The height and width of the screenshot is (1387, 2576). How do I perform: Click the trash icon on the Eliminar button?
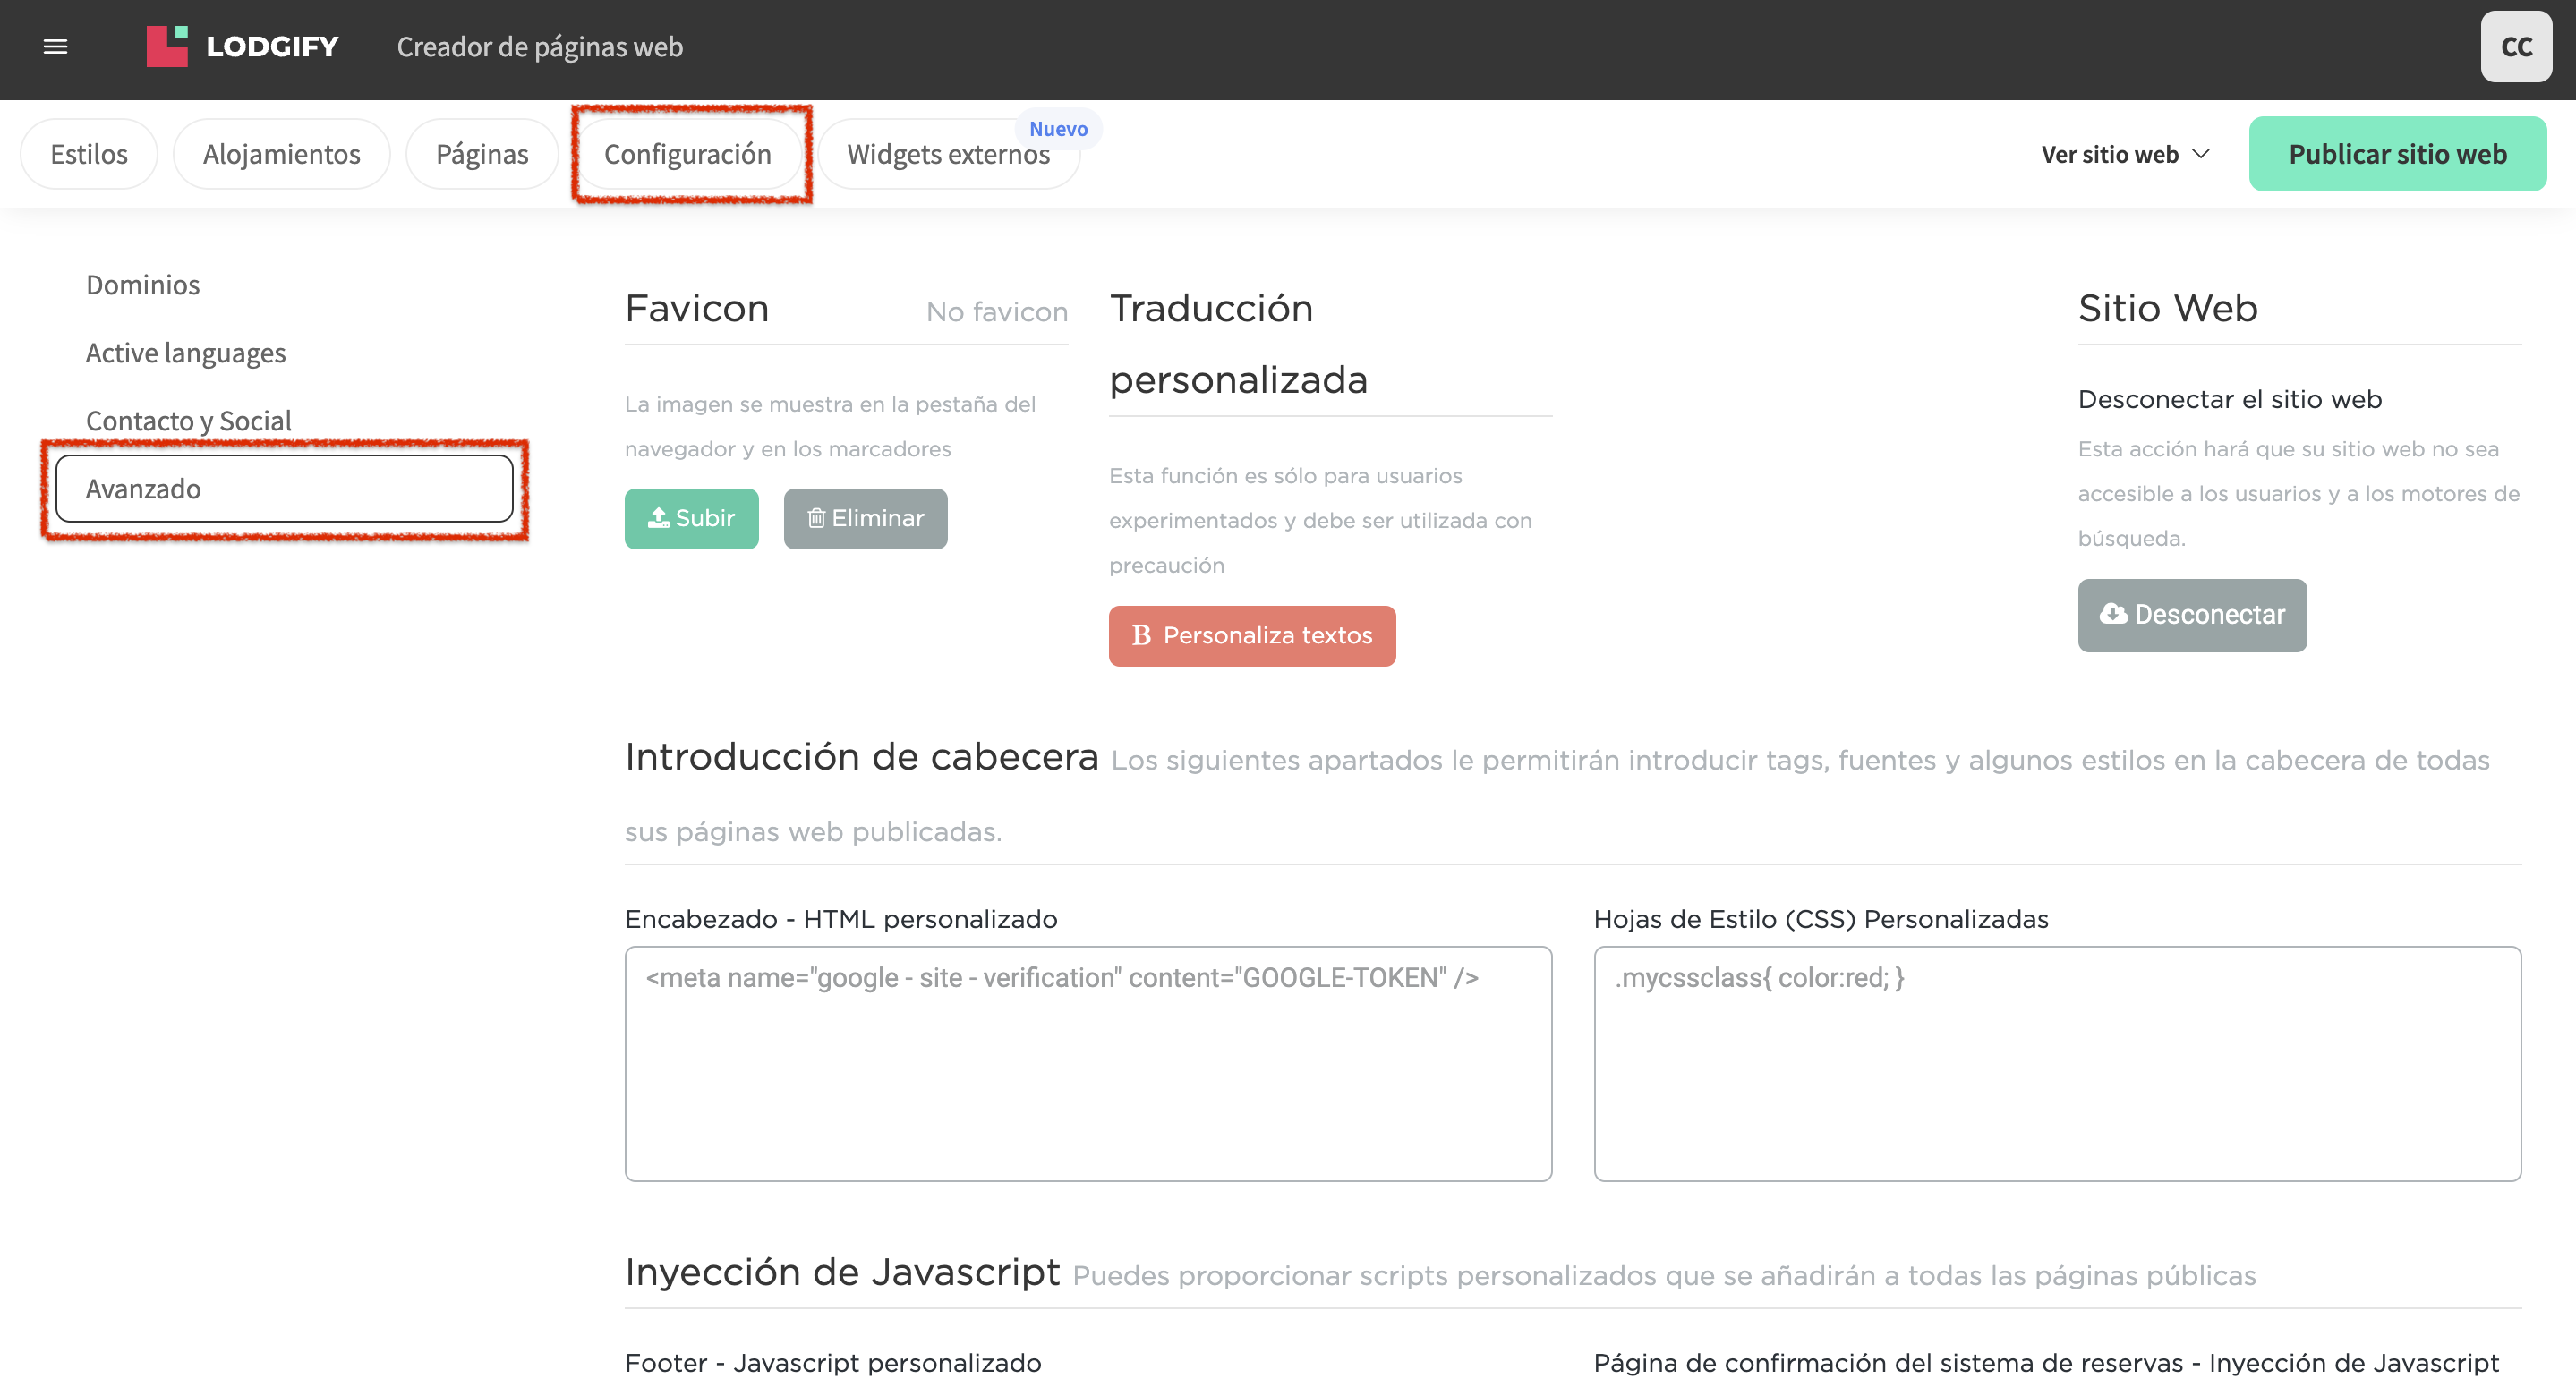[817, 518]
